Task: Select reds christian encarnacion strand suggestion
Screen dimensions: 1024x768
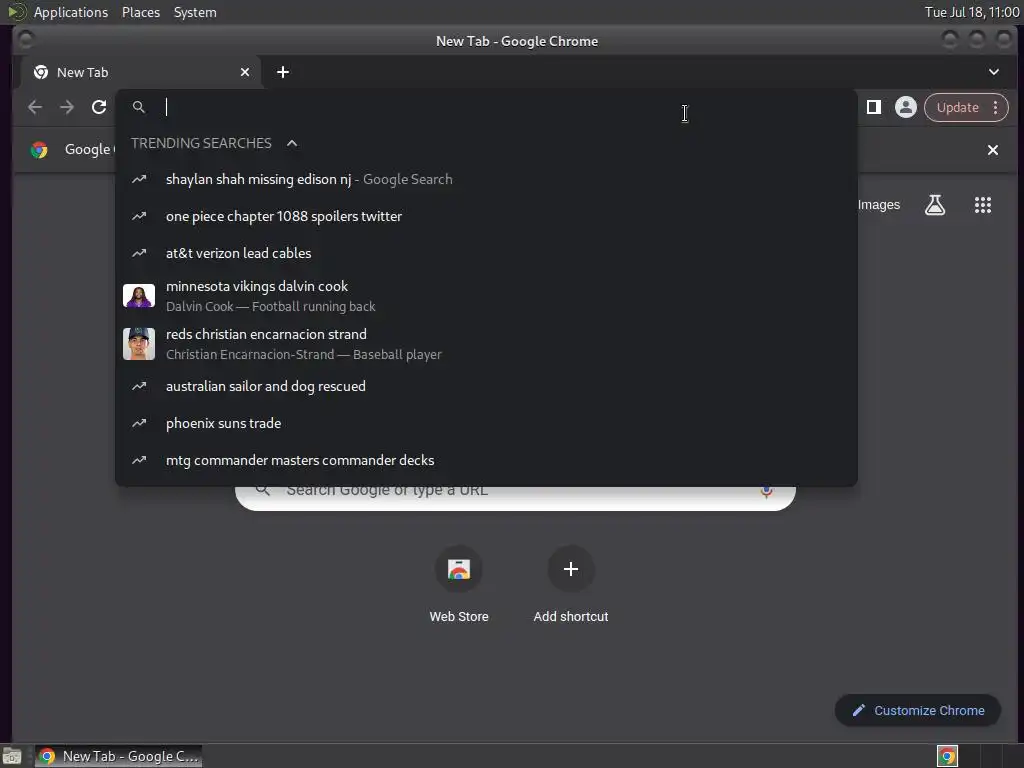Action: click(486, 344)
